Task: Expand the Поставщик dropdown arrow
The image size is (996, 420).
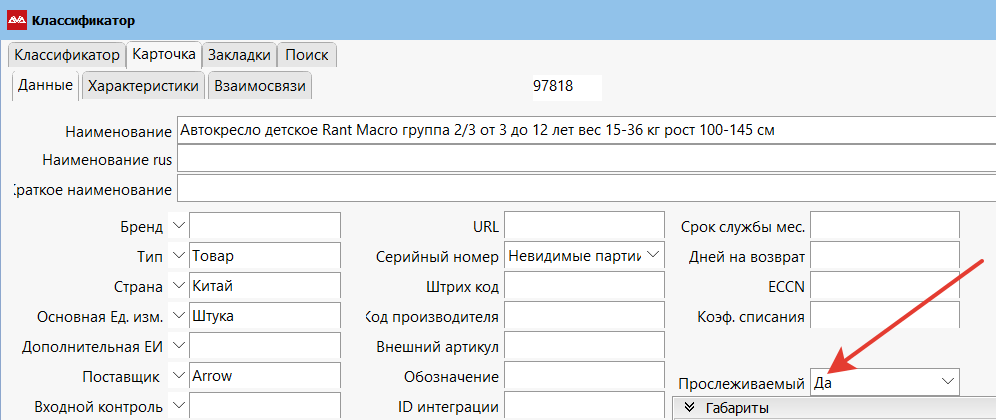Action: coord(179,376)
